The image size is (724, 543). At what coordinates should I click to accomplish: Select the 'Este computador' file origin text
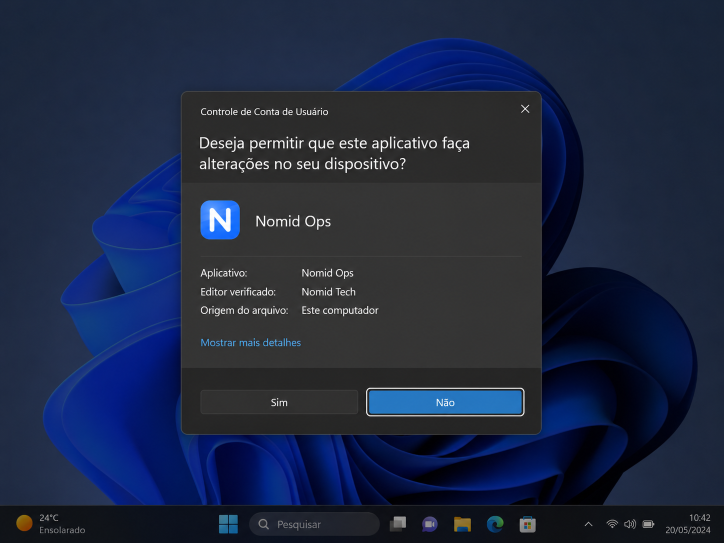click(340, 310)
